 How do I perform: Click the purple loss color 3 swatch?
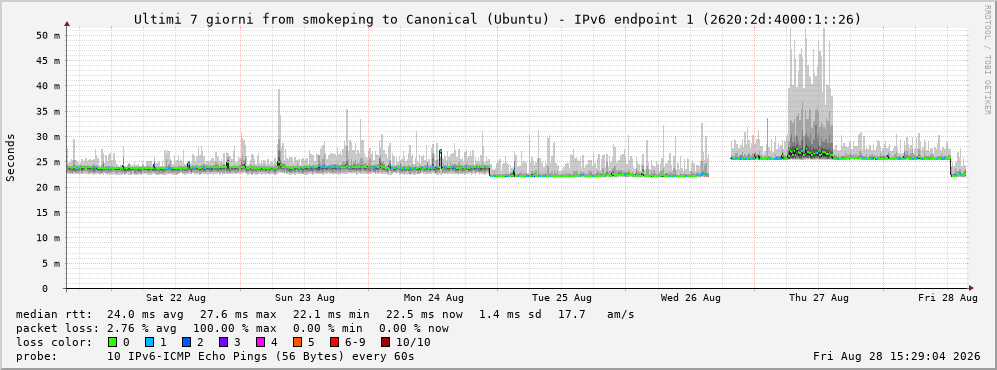click(224, 342)
